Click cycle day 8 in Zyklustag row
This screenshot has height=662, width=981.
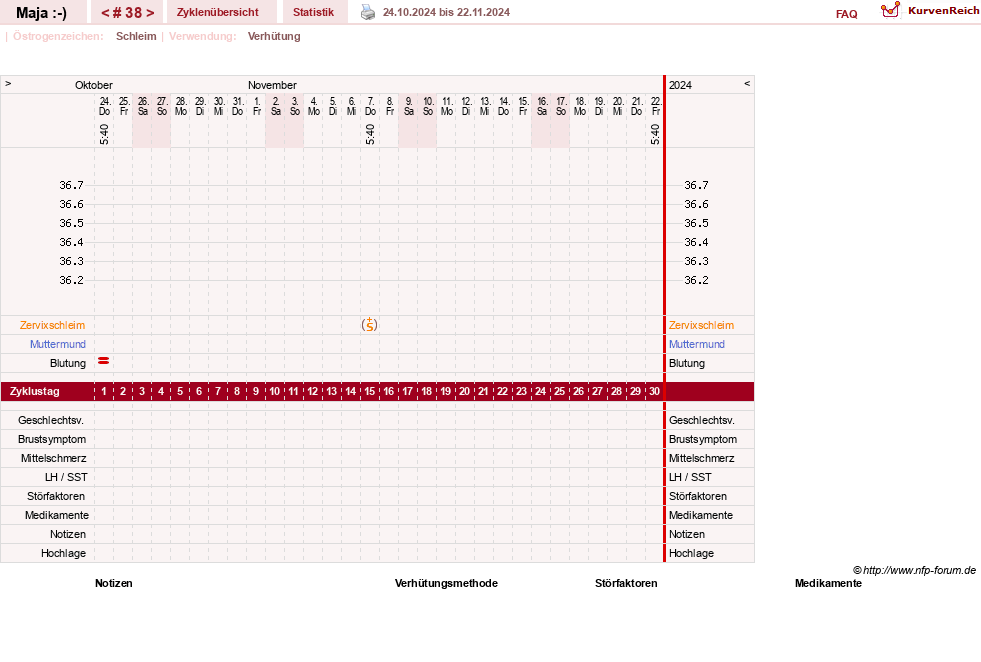point(237,391)
